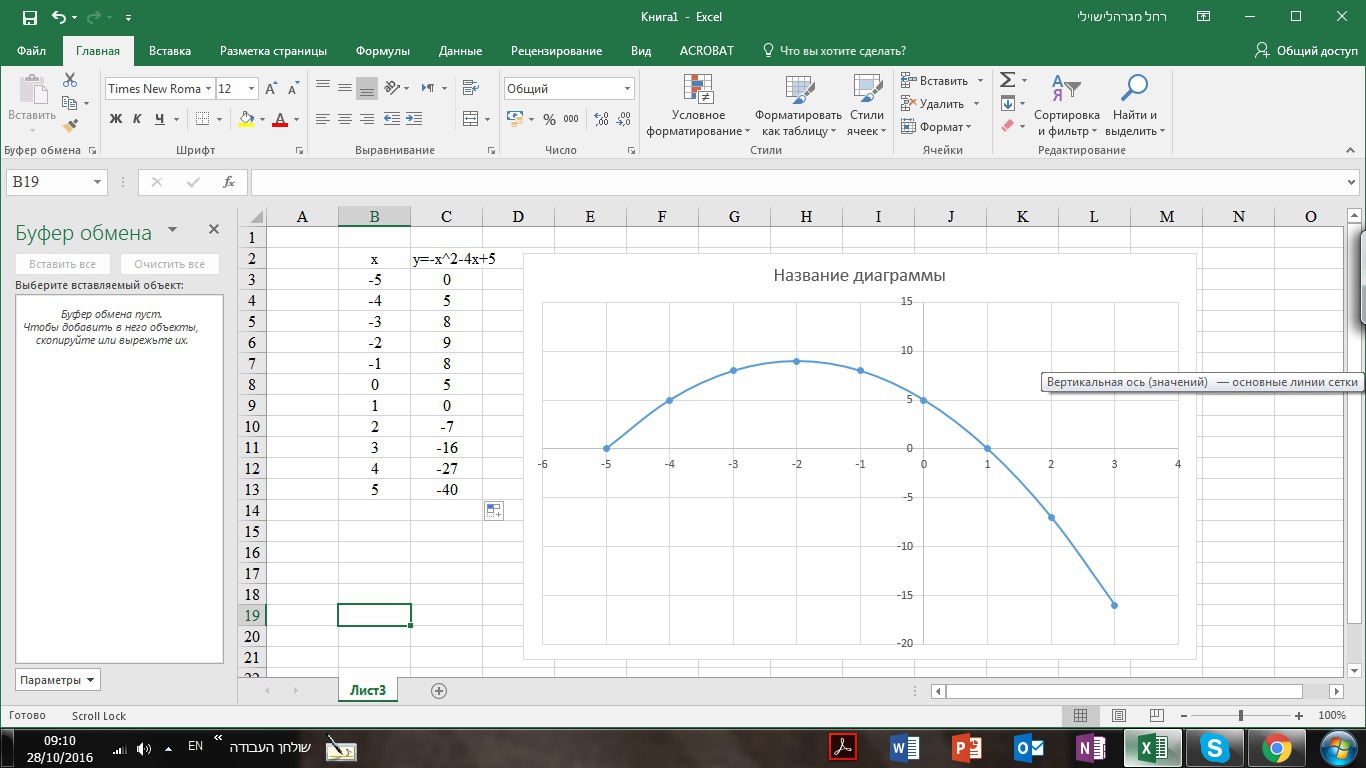Click the Очистить все button
The image size is (1366, 768).
click(x=169, y=264)
